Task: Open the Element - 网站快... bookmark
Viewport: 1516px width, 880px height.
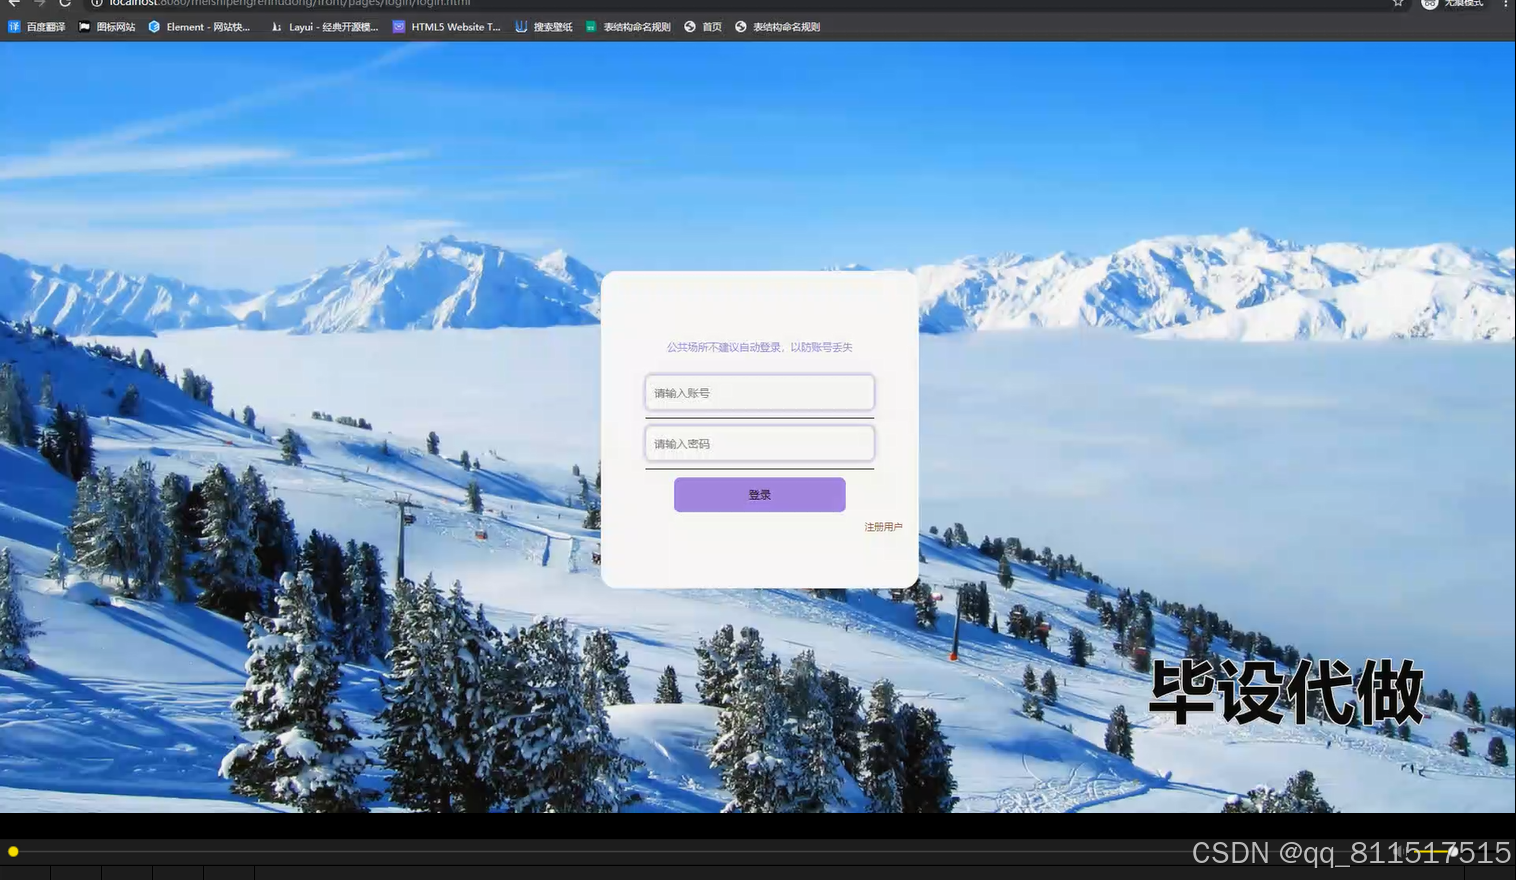Action: coord(199,27)
